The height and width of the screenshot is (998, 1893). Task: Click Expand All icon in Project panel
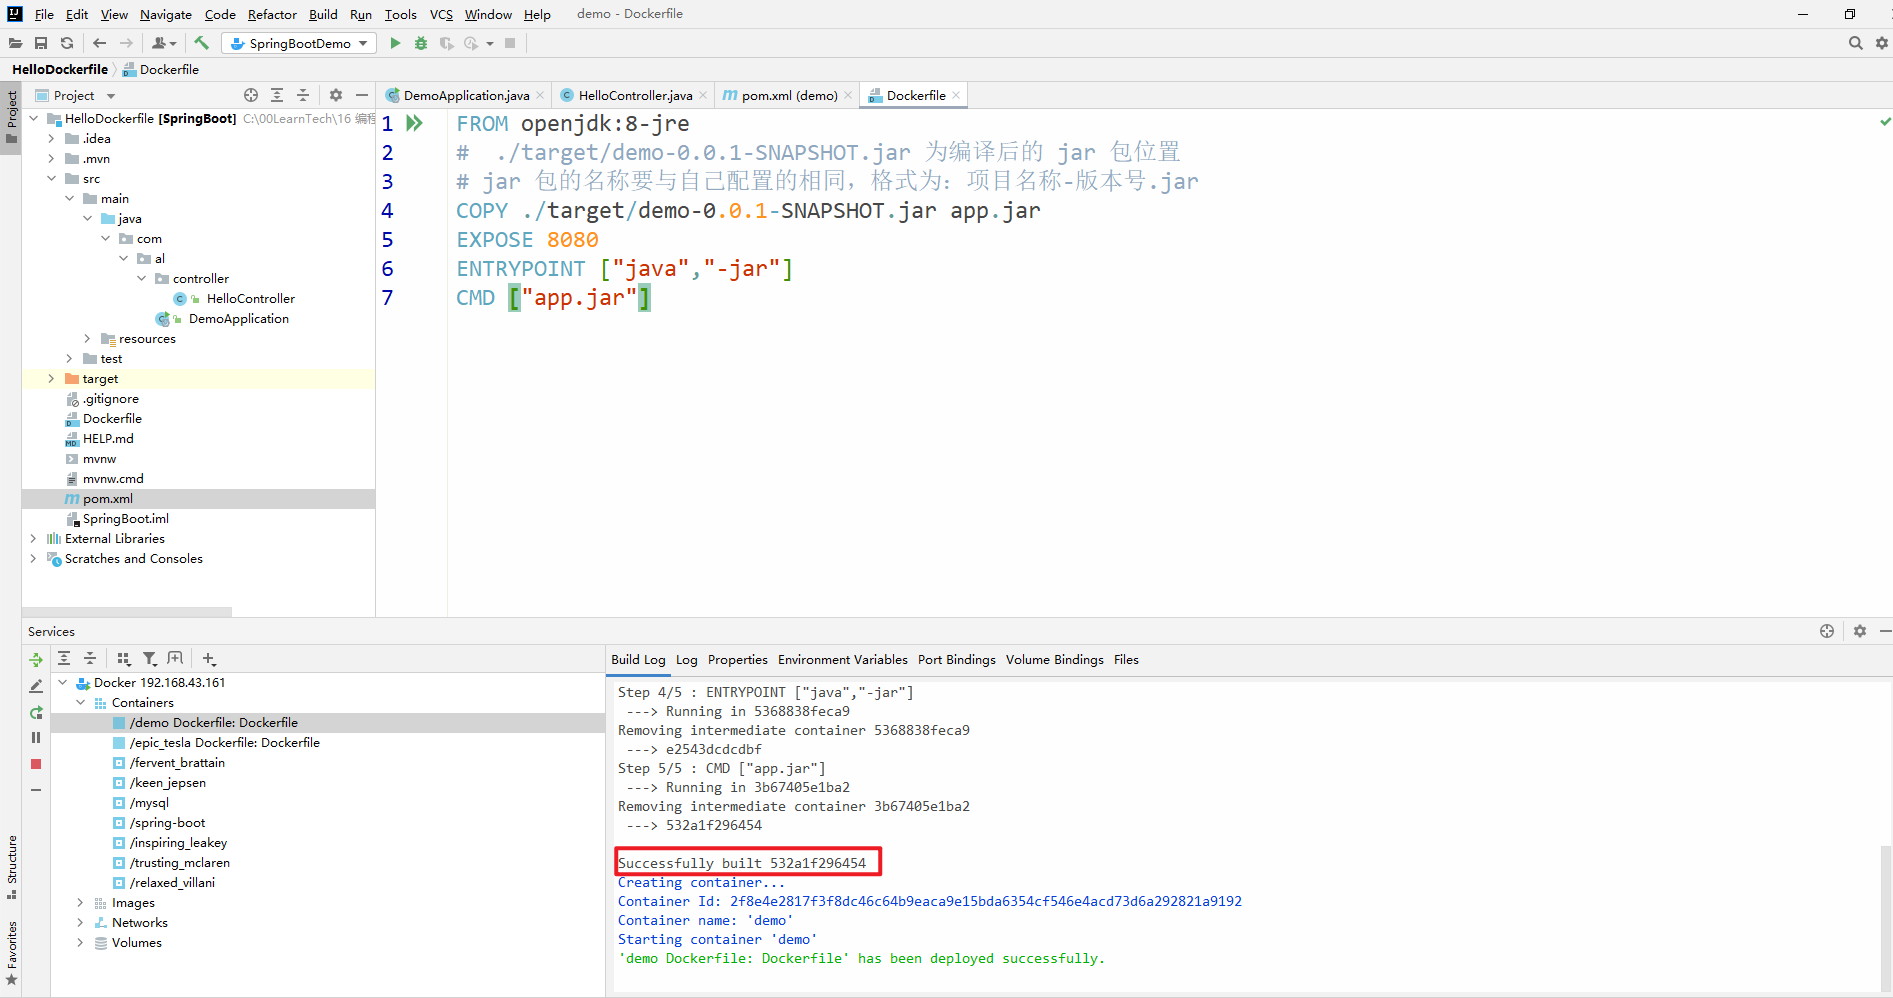[x=277, y=95]
